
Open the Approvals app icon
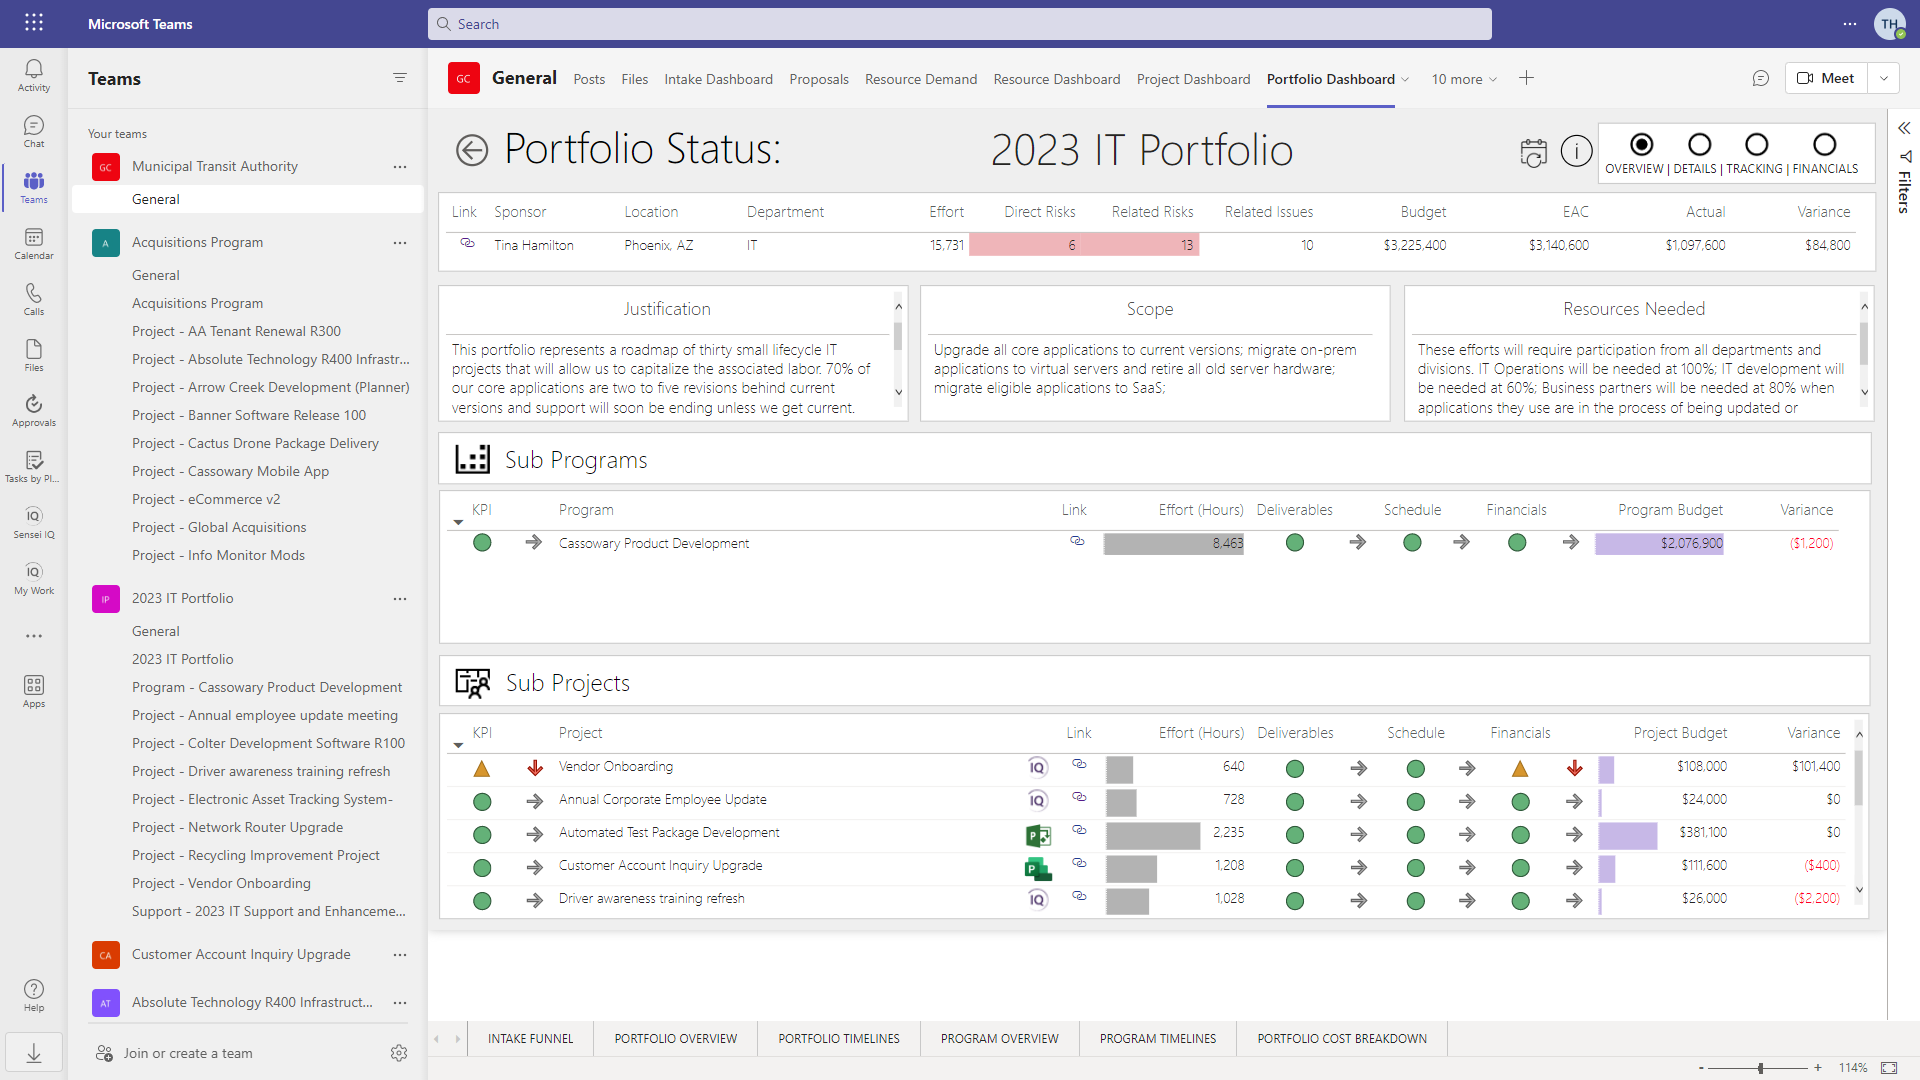point(34,410)
